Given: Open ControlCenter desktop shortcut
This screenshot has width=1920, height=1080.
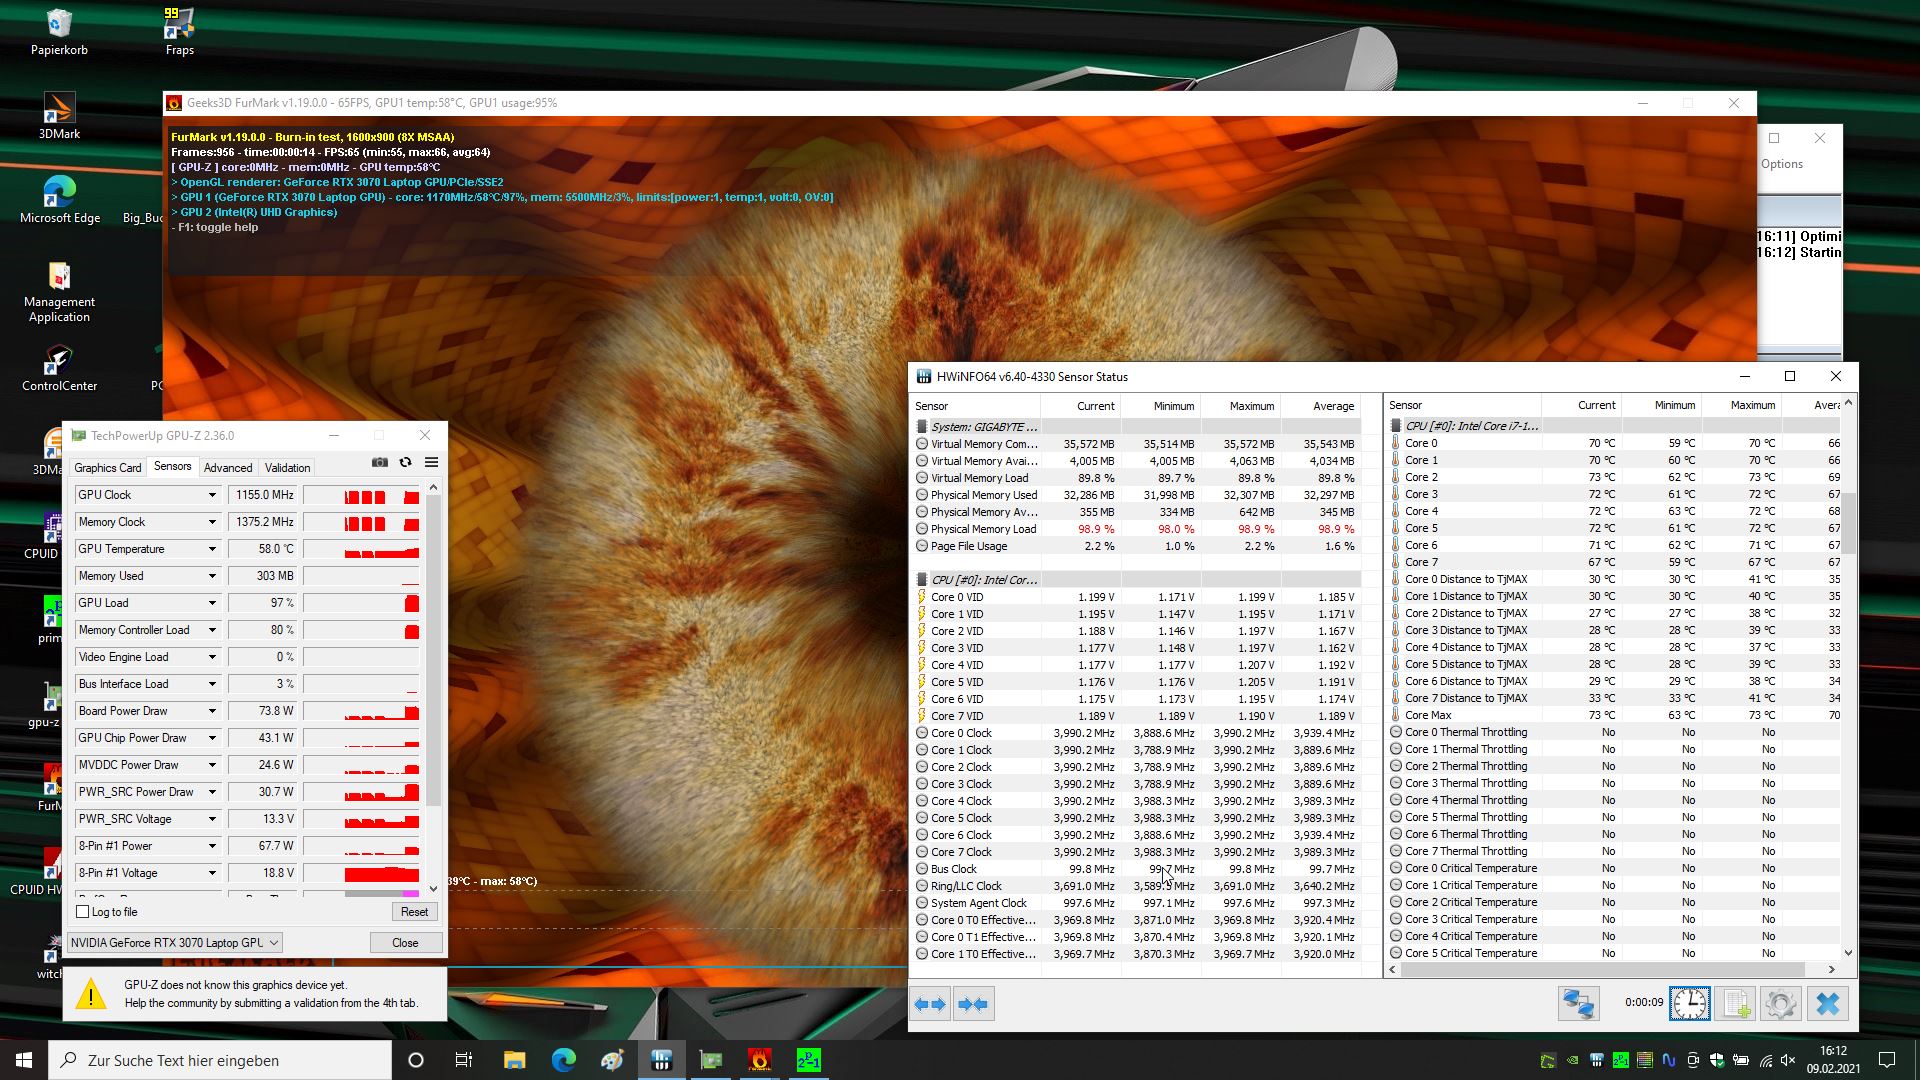Looking at the screenshot, I should (59, 368).
